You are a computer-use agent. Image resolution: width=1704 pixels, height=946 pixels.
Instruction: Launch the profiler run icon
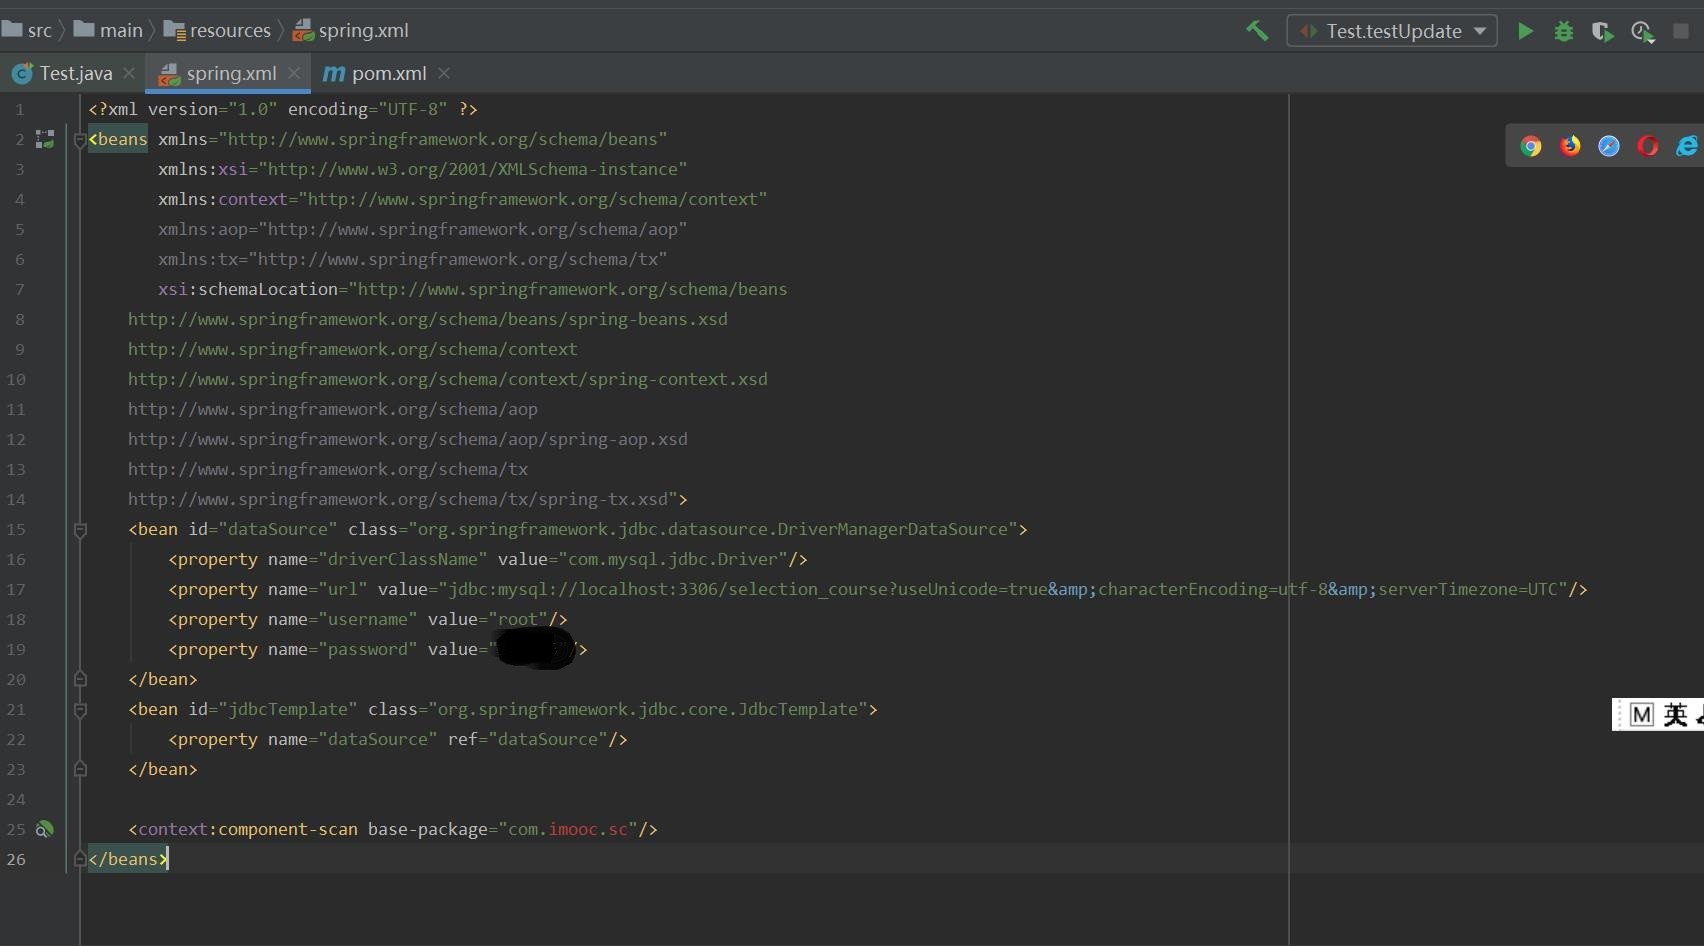click(1642, 32)
